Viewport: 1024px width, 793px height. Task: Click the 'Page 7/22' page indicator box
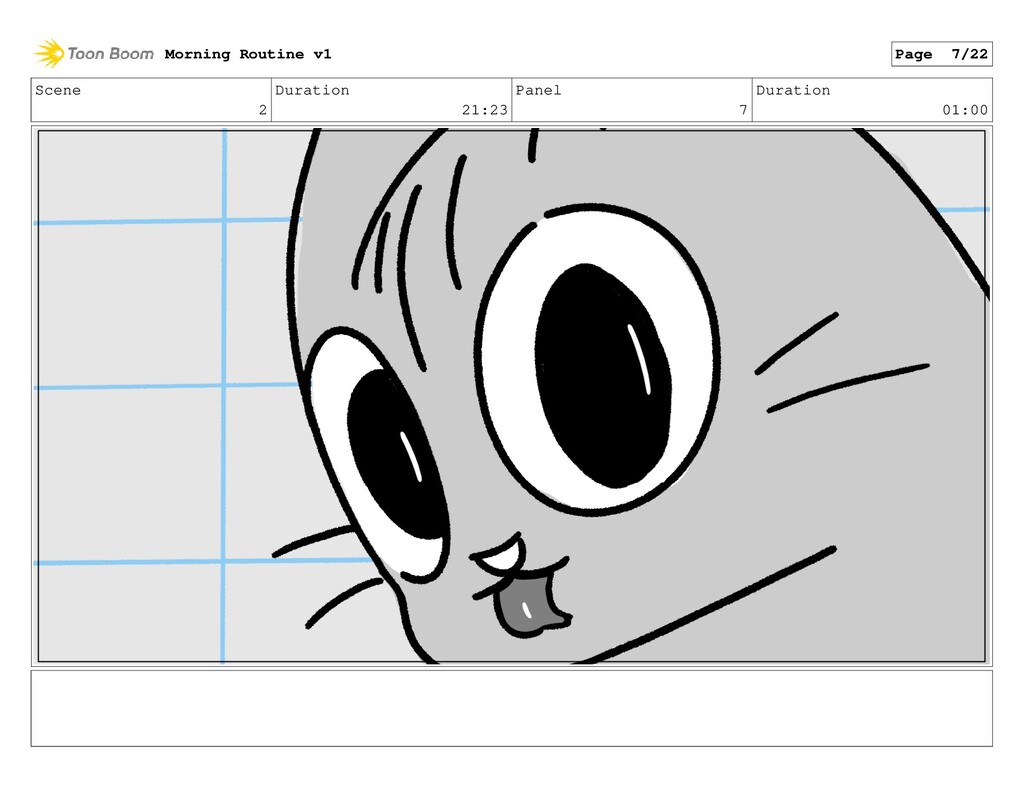click(941, 54)
